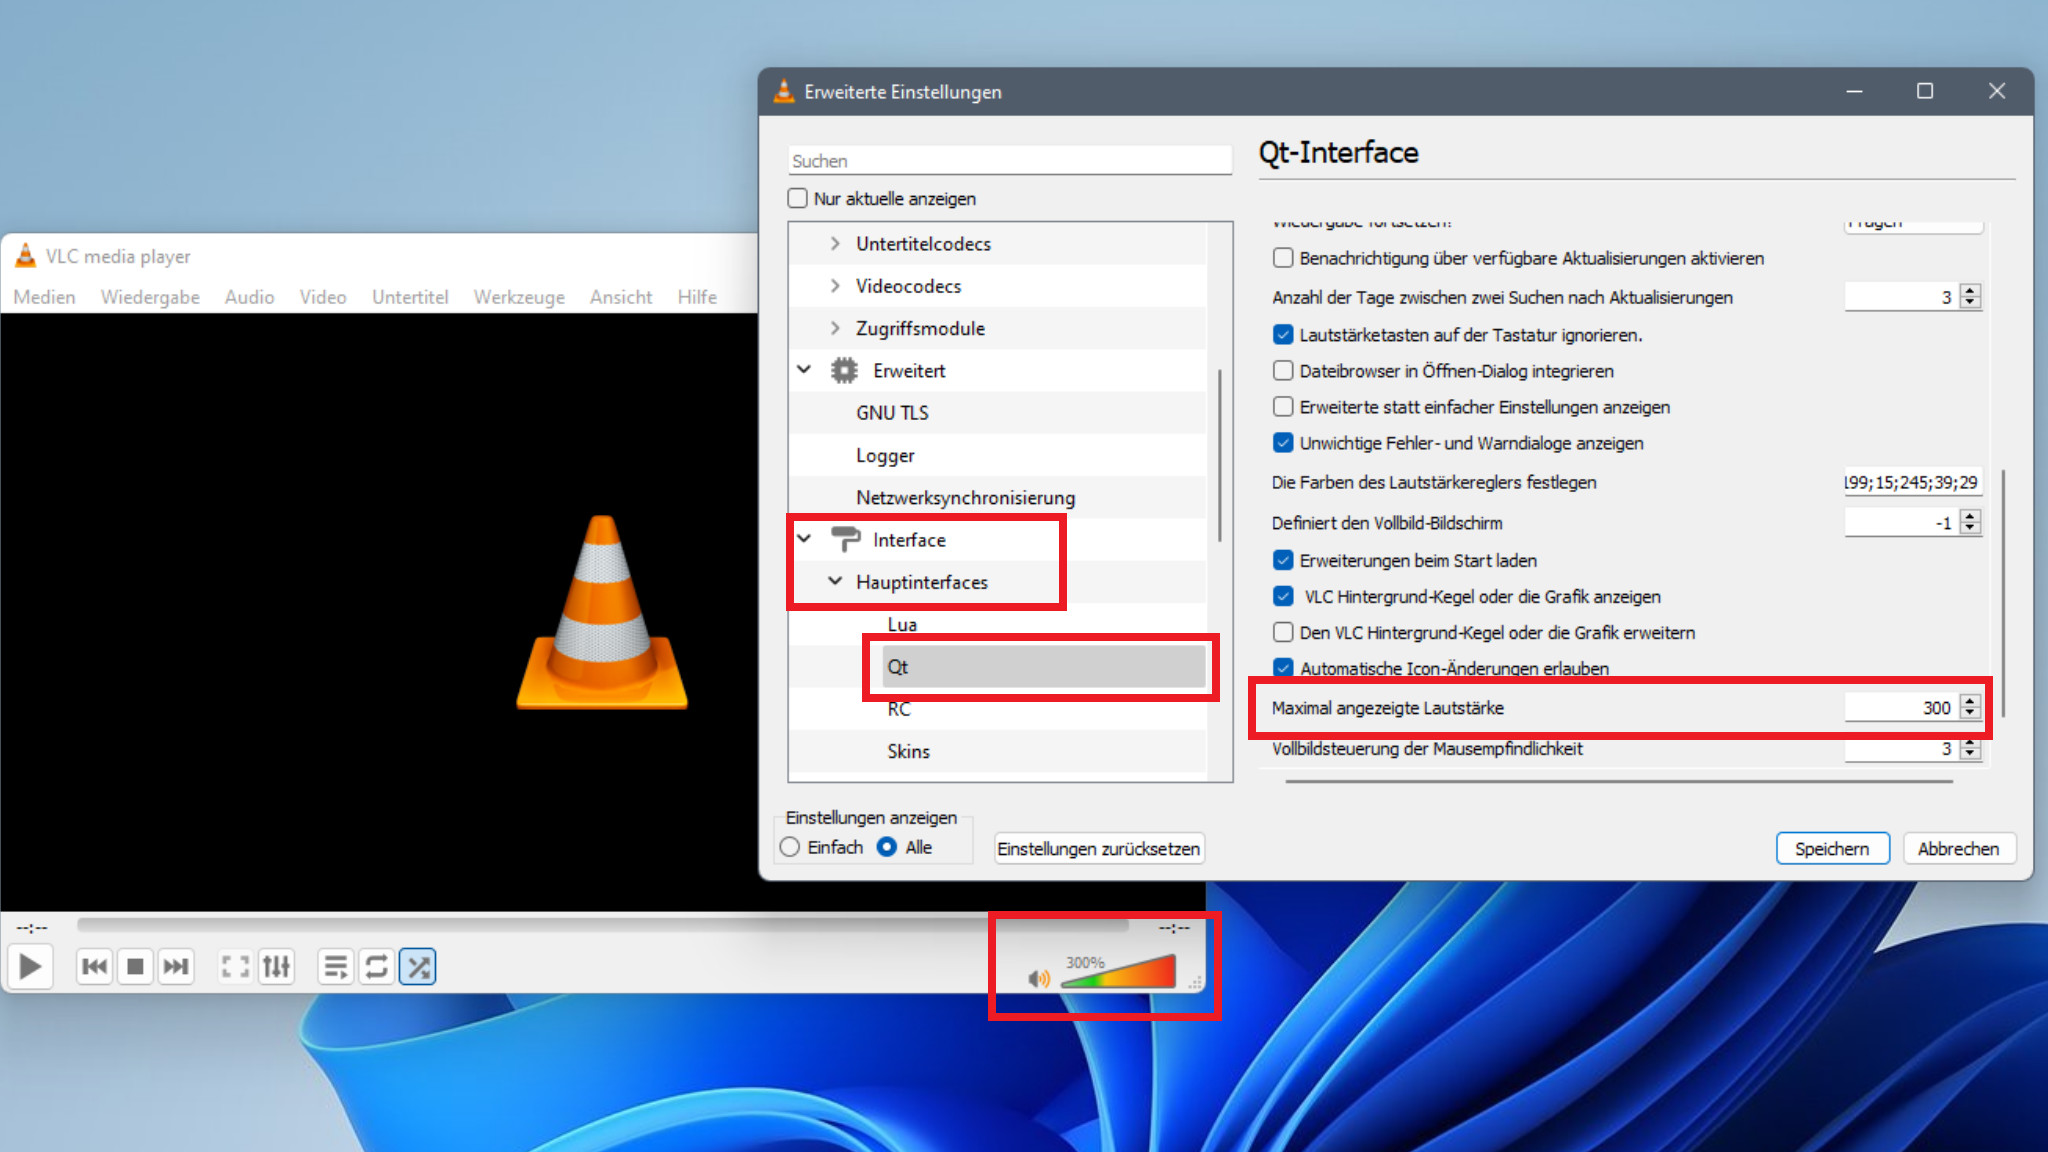The width and height of the screenshot is (2048, 1152).
Task: Show the playlist icon
Action: [x=336, y=966]
